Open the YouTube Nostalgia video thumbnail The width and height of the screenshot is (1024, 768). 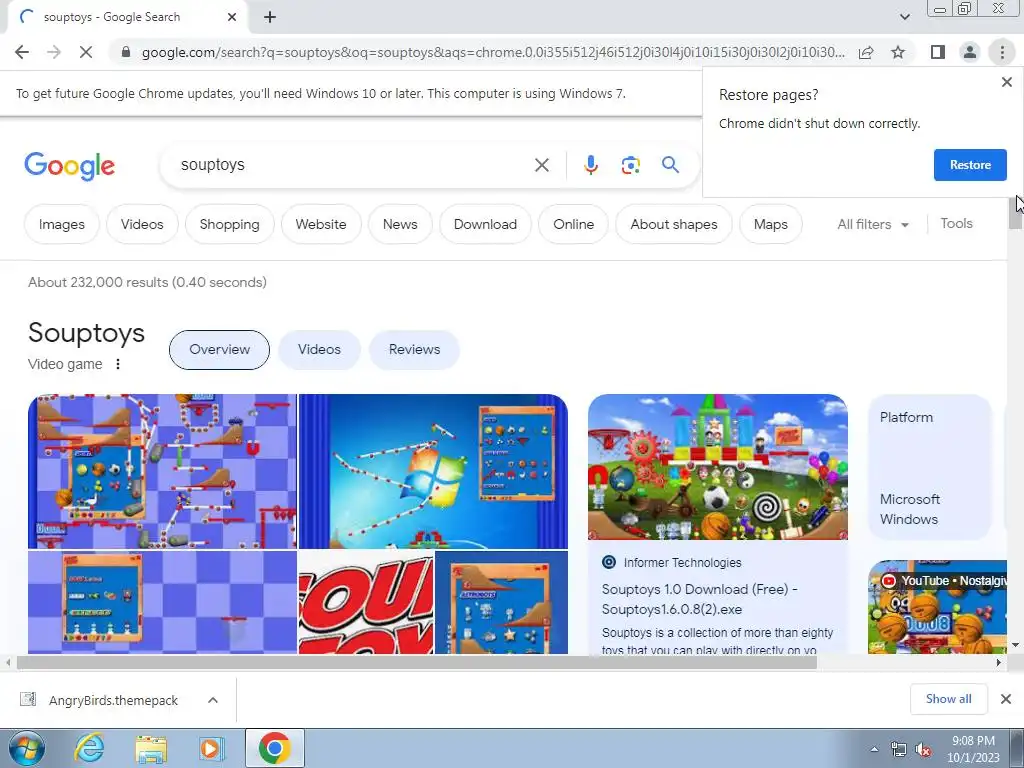937,607
